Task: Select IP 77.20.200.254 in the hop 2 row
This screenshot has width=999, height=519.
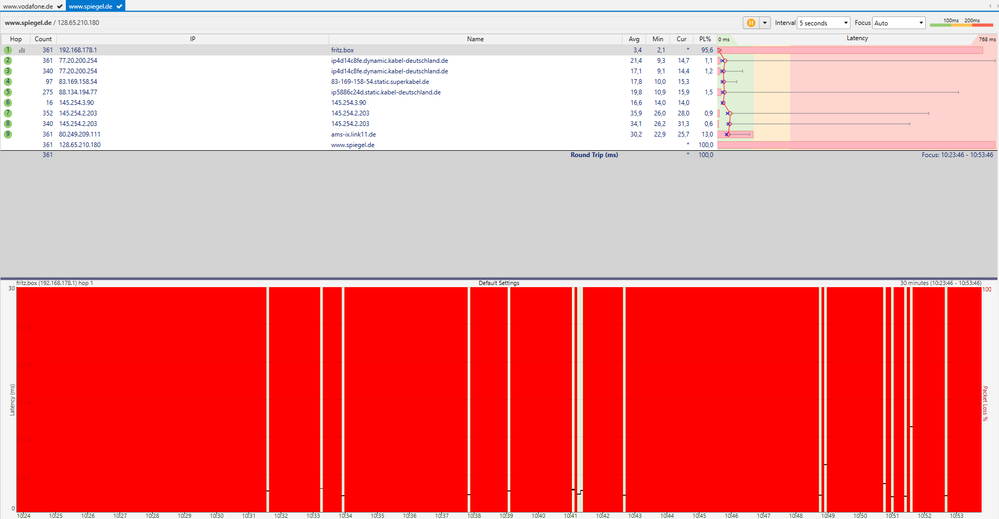Action: [78, 60]
